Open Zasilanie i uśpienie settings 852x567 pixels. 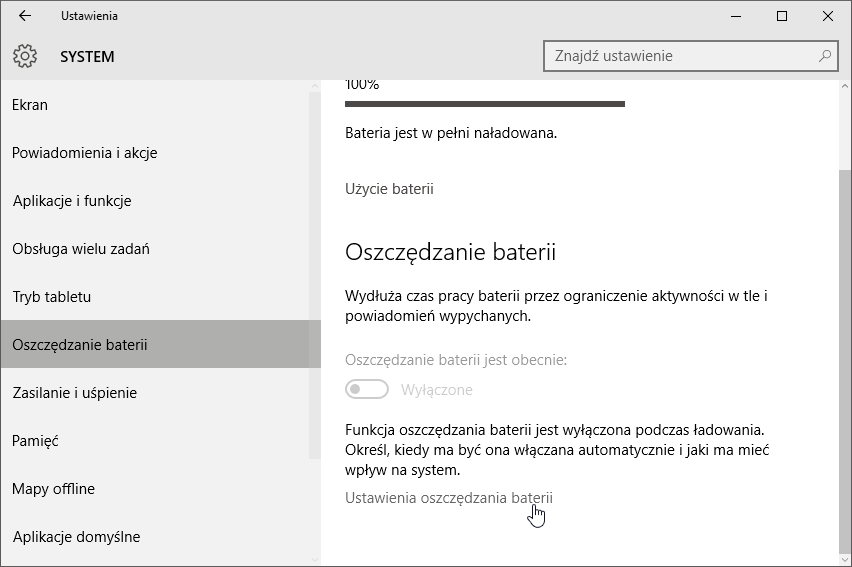pyautogui.click(x=75, y=393)
